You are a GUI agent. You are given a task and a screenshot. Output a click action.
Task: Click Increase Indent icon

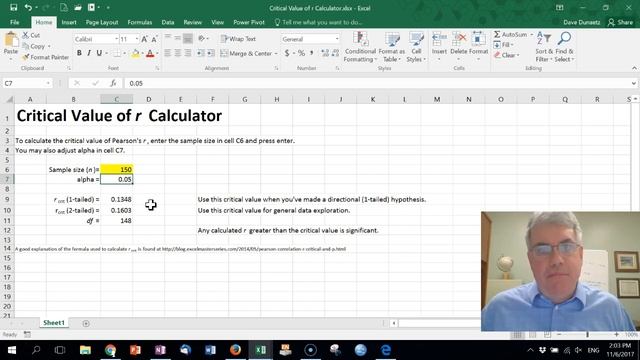click(x=211, y=53)
